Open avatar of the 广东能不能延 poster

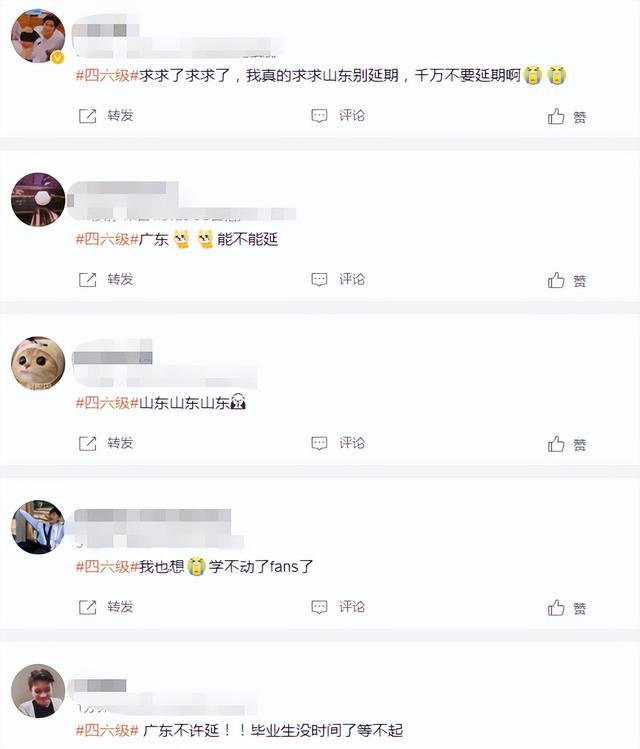tap(38, 199)
